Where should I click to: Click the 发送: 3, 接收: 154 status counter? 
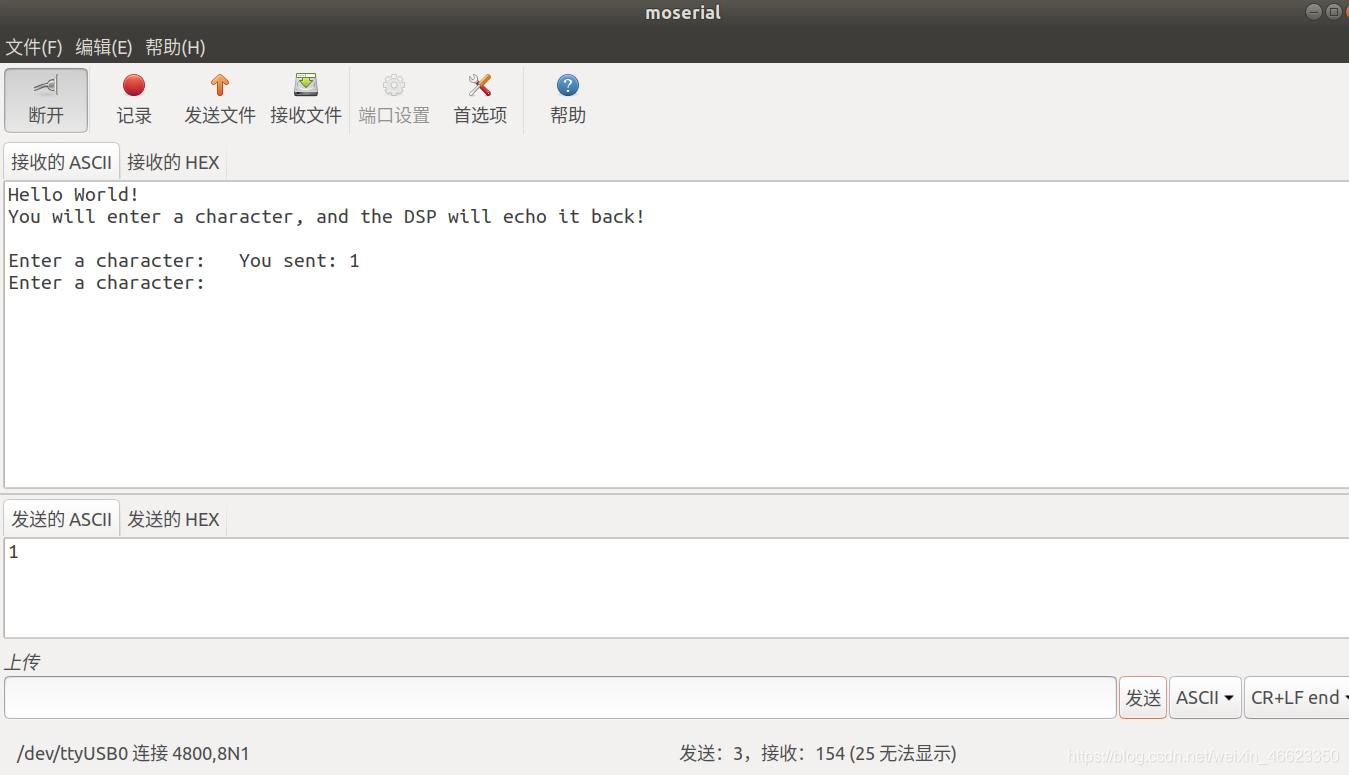click(x=817, y=753)
